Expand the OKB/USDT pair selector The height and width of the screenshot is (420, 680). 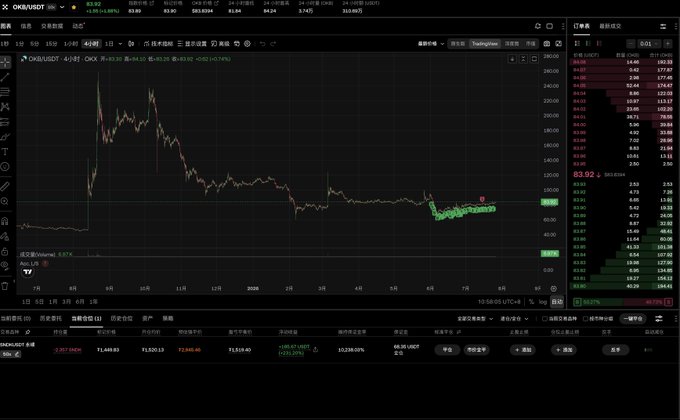click(x=62, y=7)
